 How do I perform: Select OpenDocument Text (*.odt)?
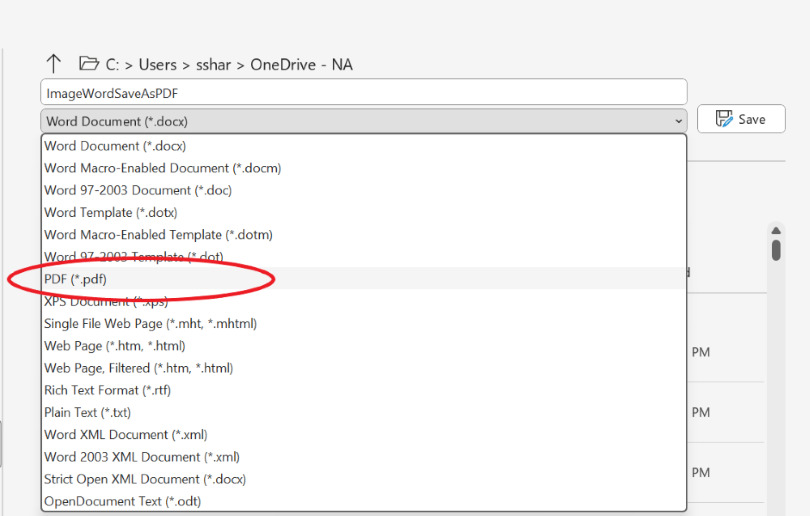(x=122, y=501)
